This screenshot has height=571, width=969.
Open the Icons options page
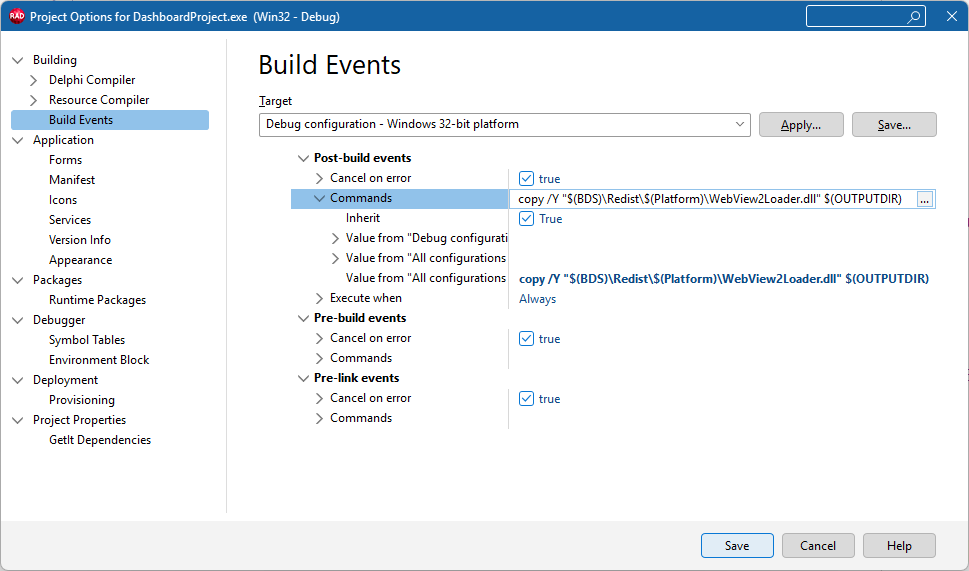coord(63,200)
